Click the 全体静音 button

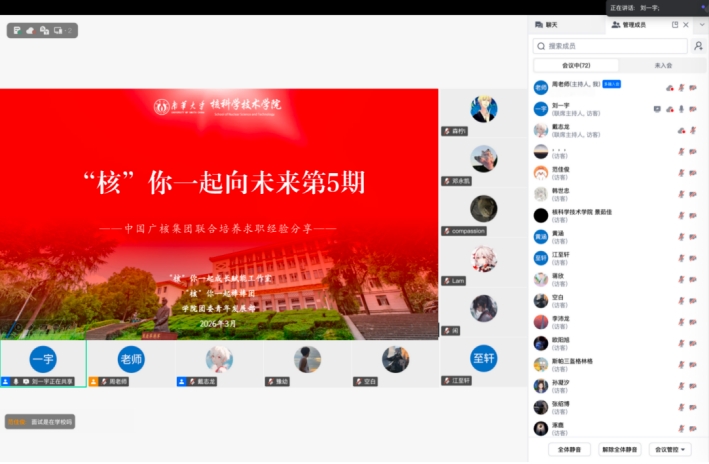[x=571, y=449]
